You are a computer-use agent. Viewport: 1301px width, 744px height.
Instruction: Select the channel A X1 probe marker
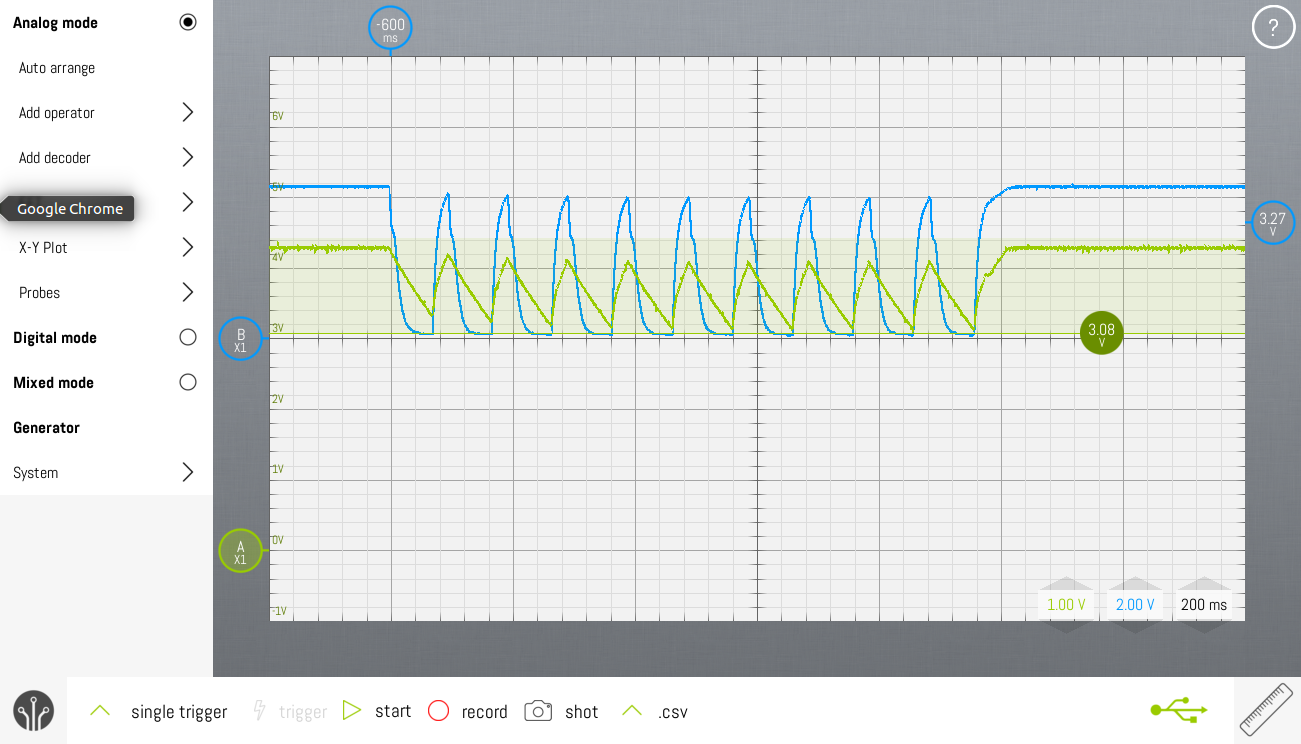coord(240,551)
